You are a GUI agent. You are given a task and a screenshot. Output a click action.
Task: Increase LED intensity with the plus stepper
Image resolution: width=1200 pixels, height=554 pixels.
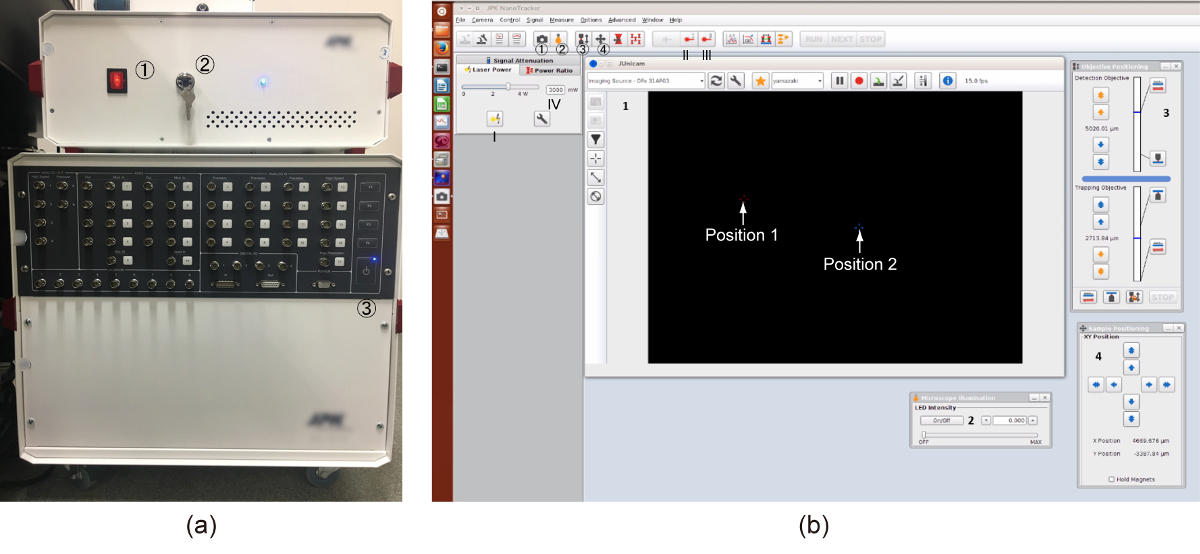tap(1033, 421)
